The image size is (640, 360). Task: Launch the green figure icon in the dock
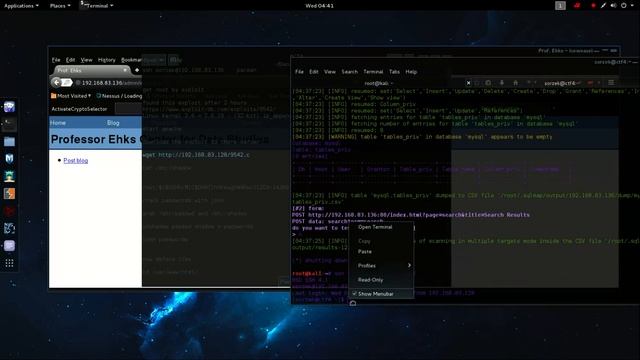click(9, 176)
